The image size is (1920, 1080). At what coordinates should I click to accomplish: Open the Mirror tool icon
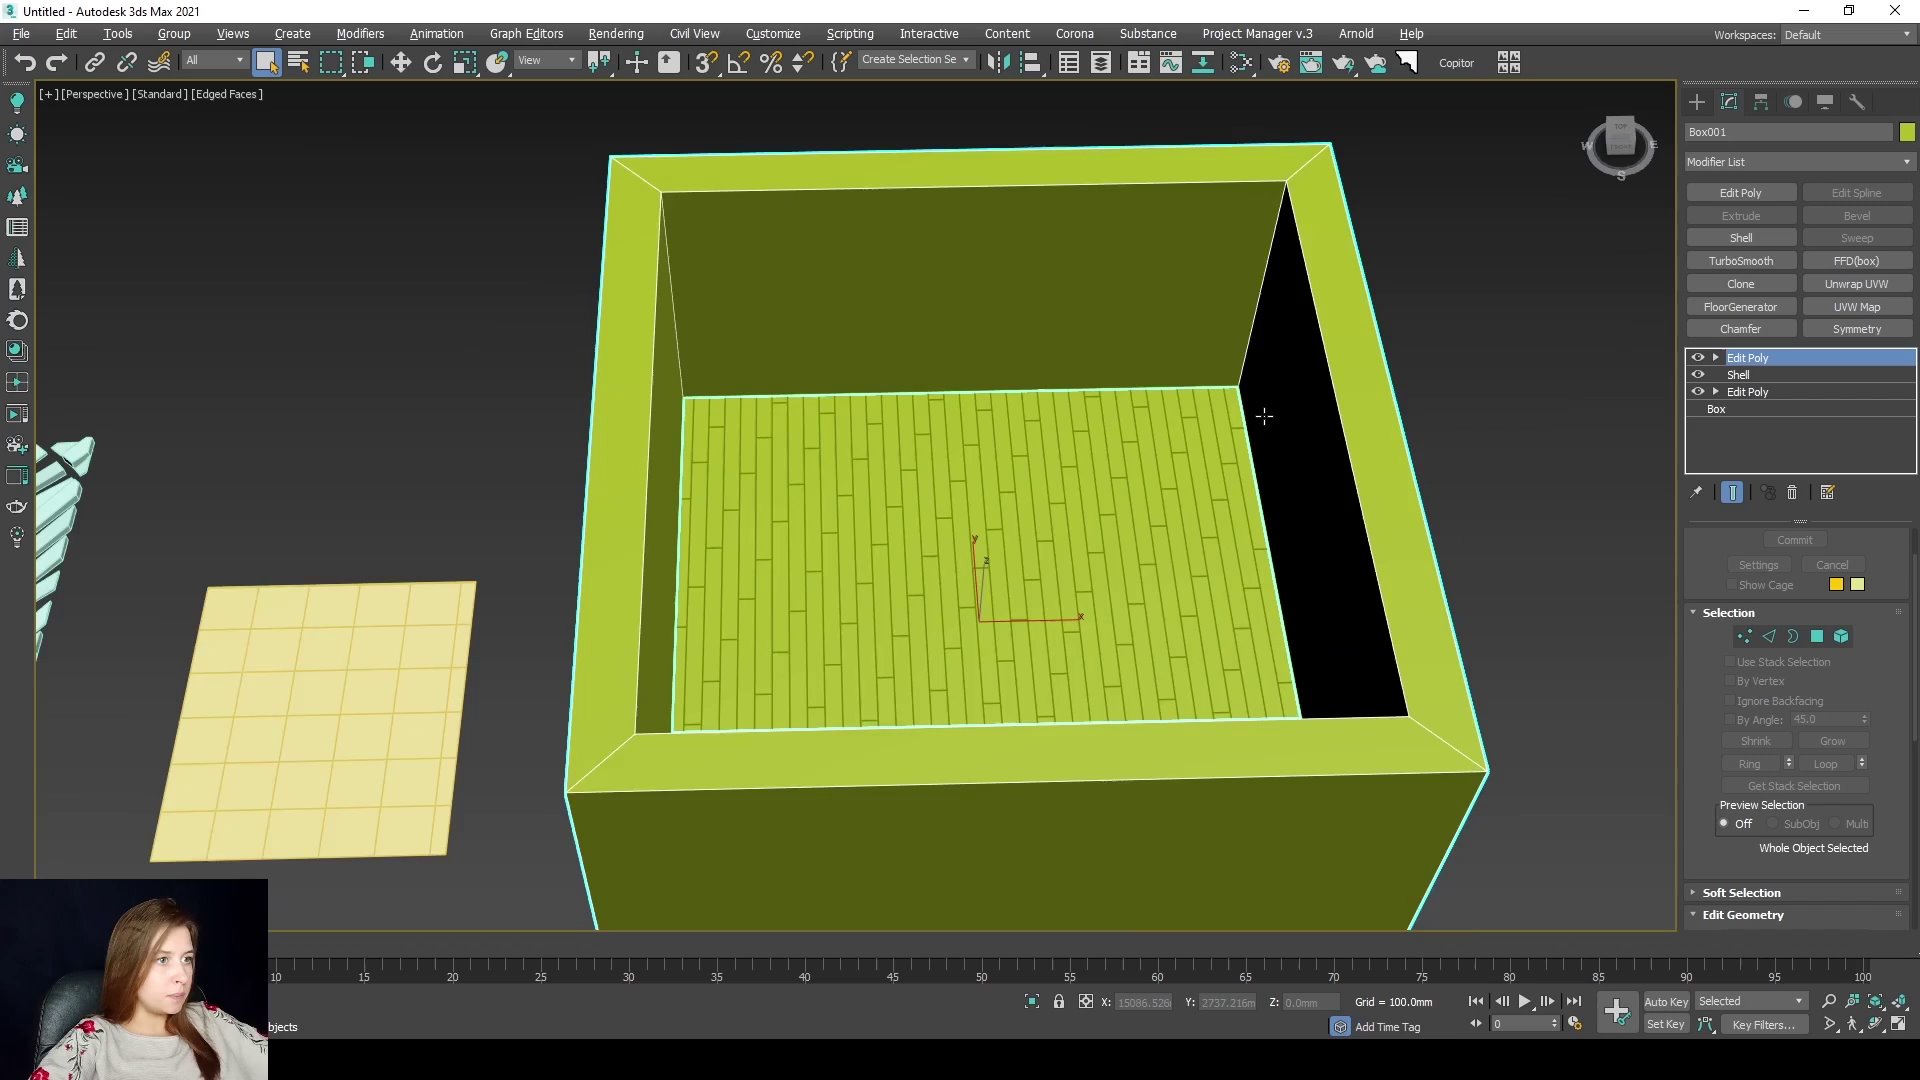click(998, 63)
